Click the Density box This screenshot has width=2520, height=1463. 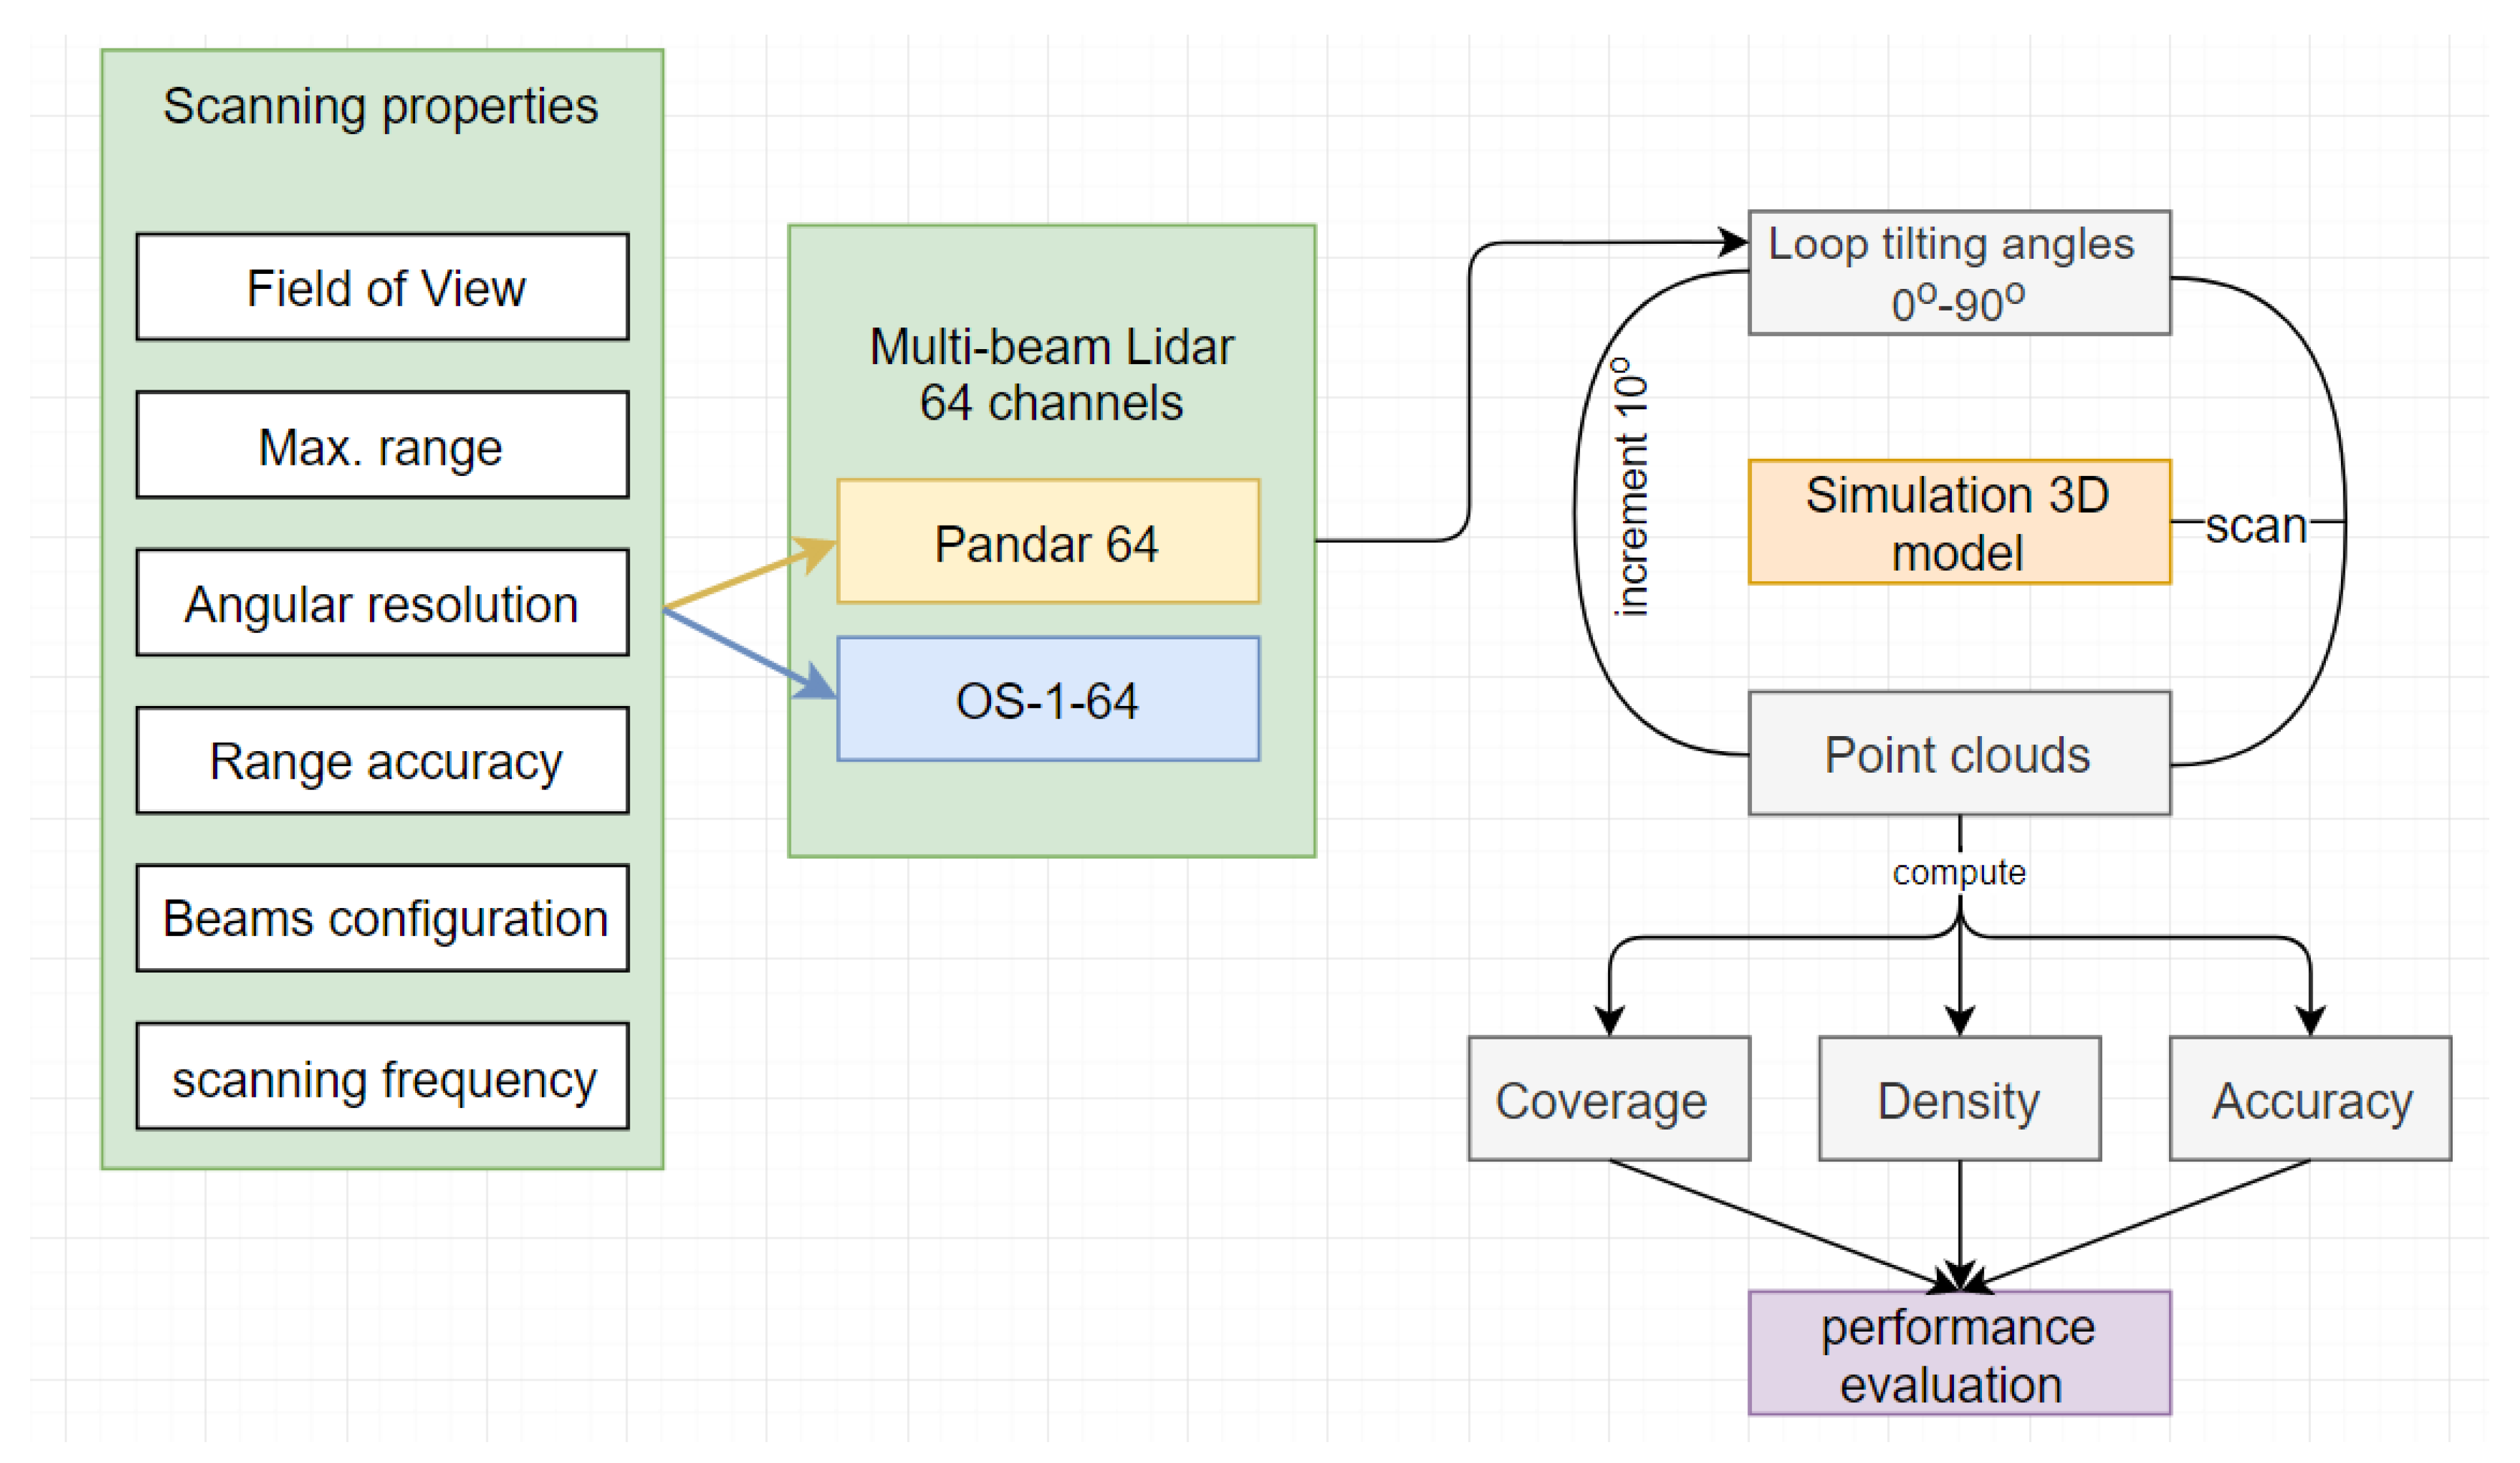tap(1959, 1099)
